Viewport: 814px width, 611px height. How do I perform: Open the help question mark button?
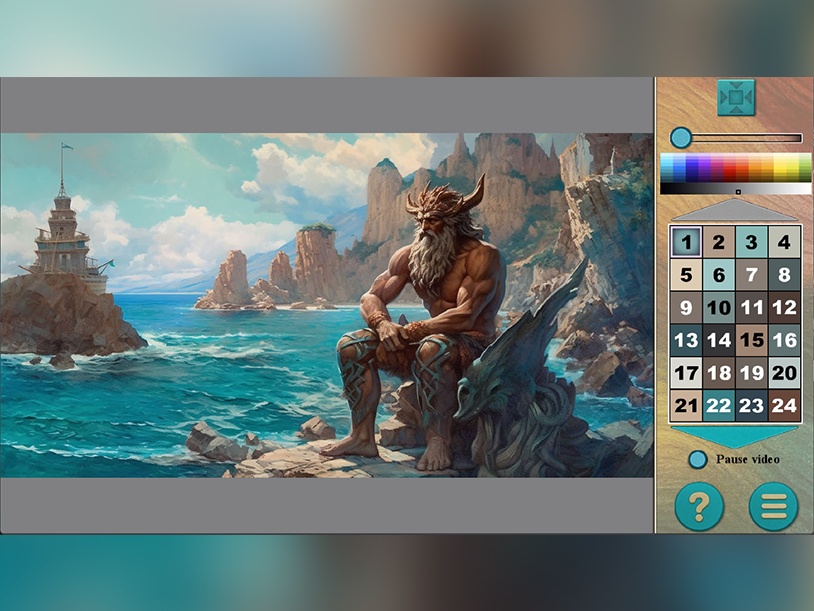coord(699,506)
